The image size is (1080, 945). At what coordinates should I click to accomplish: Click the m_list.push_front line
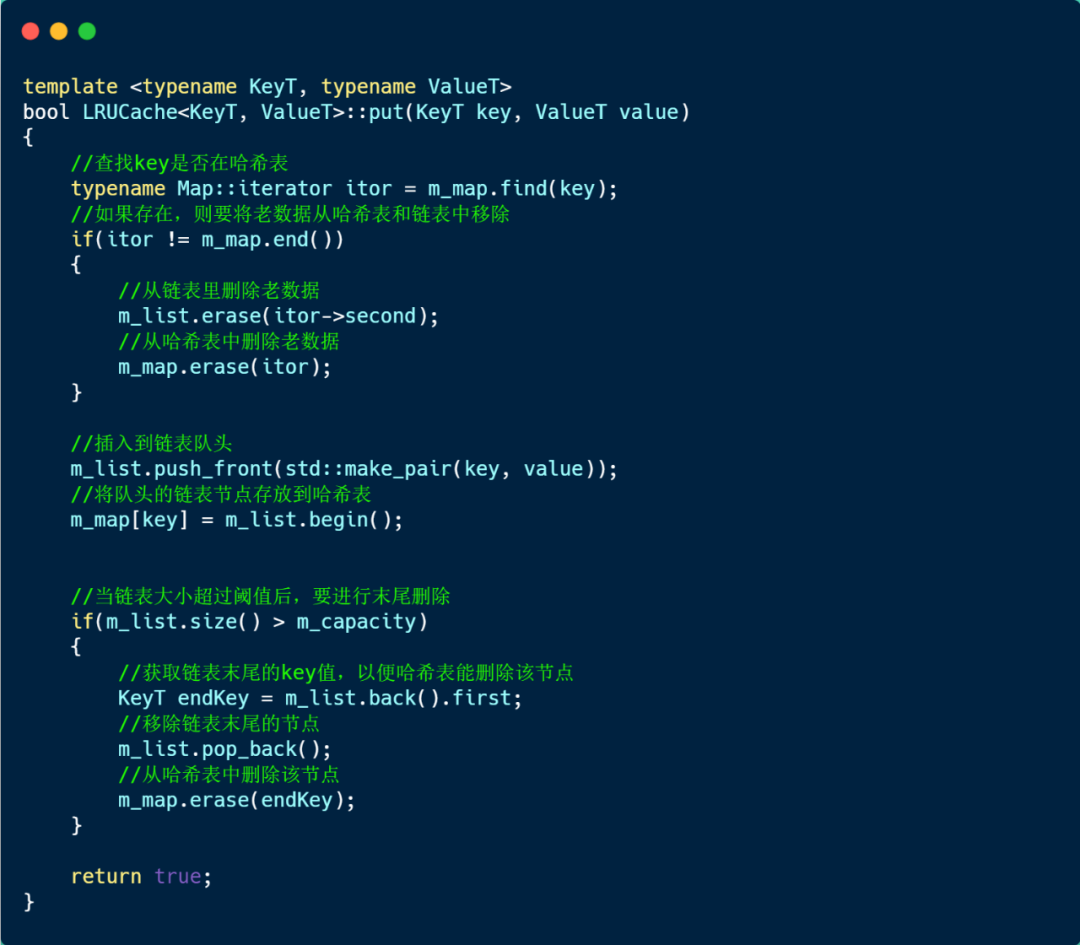pos(344,469)
